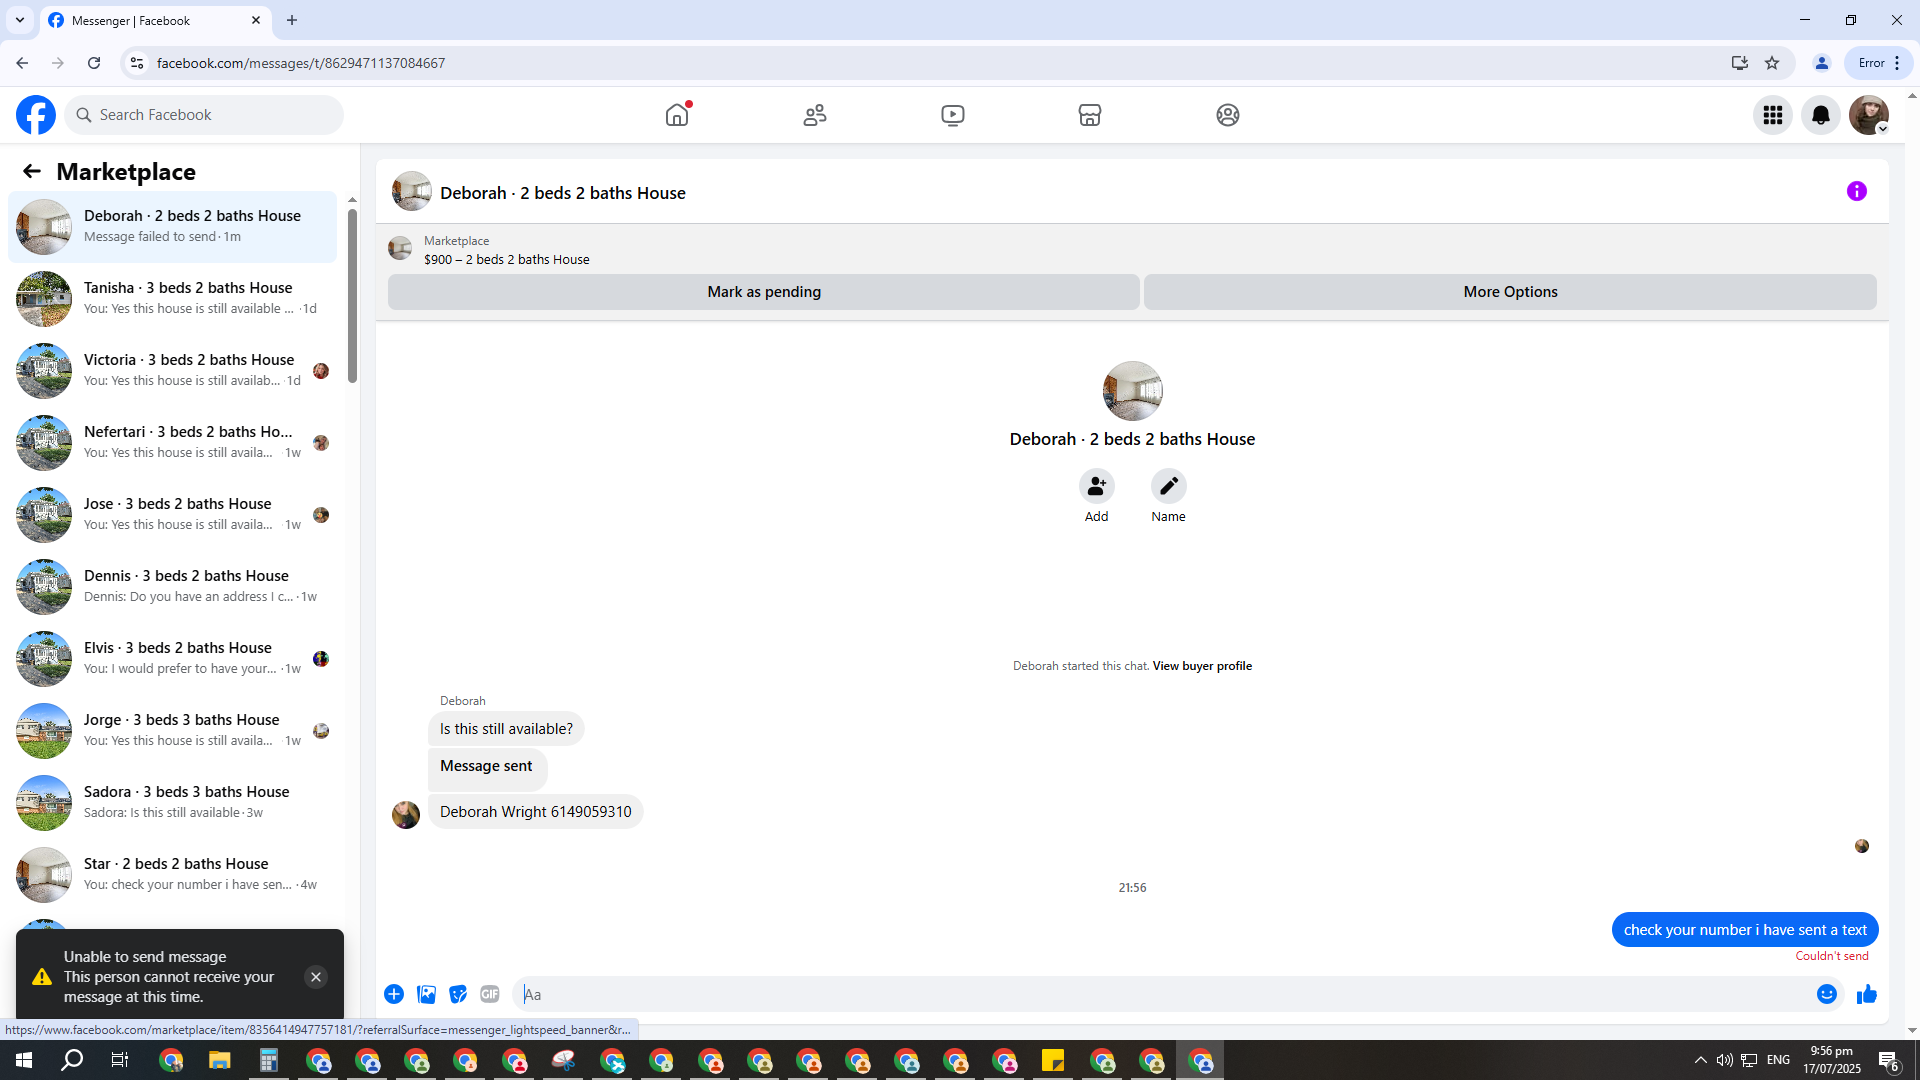Open Elvis 3 beds 2 baths House chat

(173, 659)
